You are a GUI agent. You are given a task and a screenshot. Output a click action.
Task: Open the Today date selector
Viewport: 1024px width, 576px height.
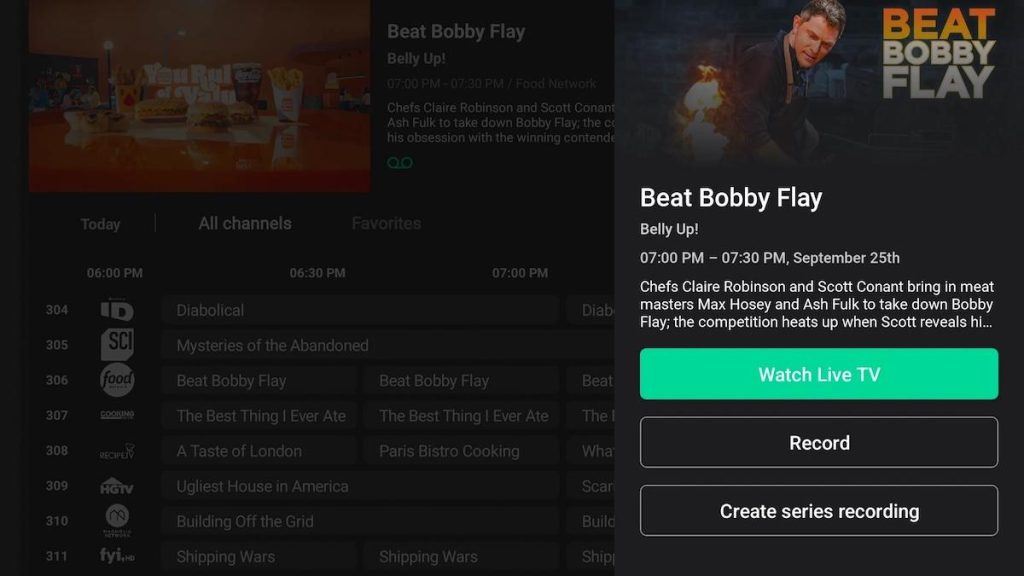click(x=100, y=224)
